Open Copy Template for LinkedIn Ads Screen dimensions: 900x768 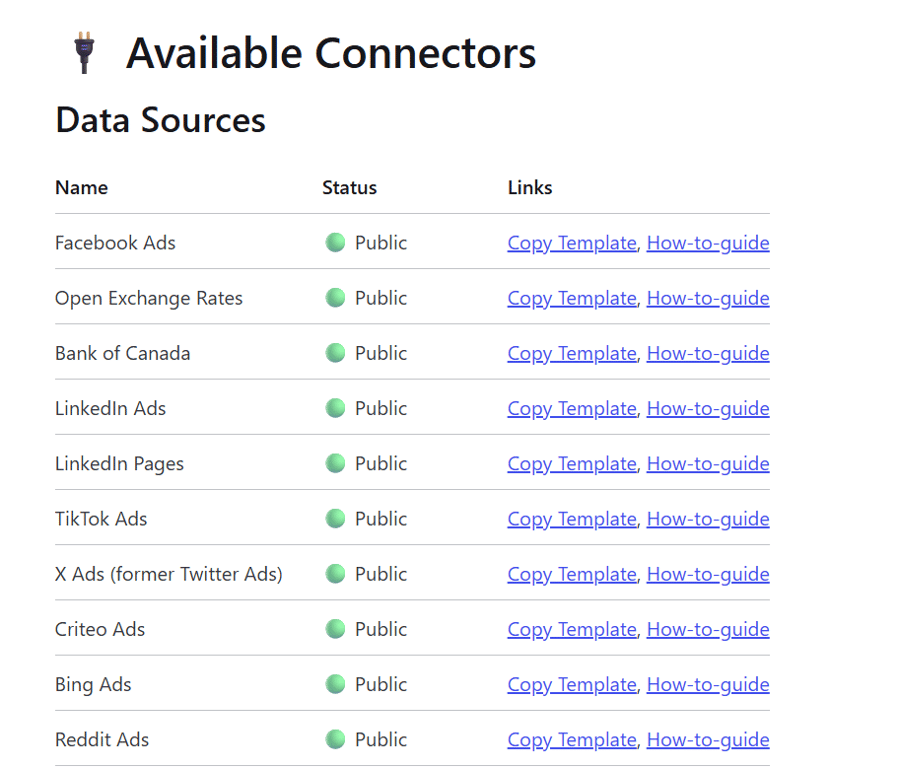[x=572, y=409]
